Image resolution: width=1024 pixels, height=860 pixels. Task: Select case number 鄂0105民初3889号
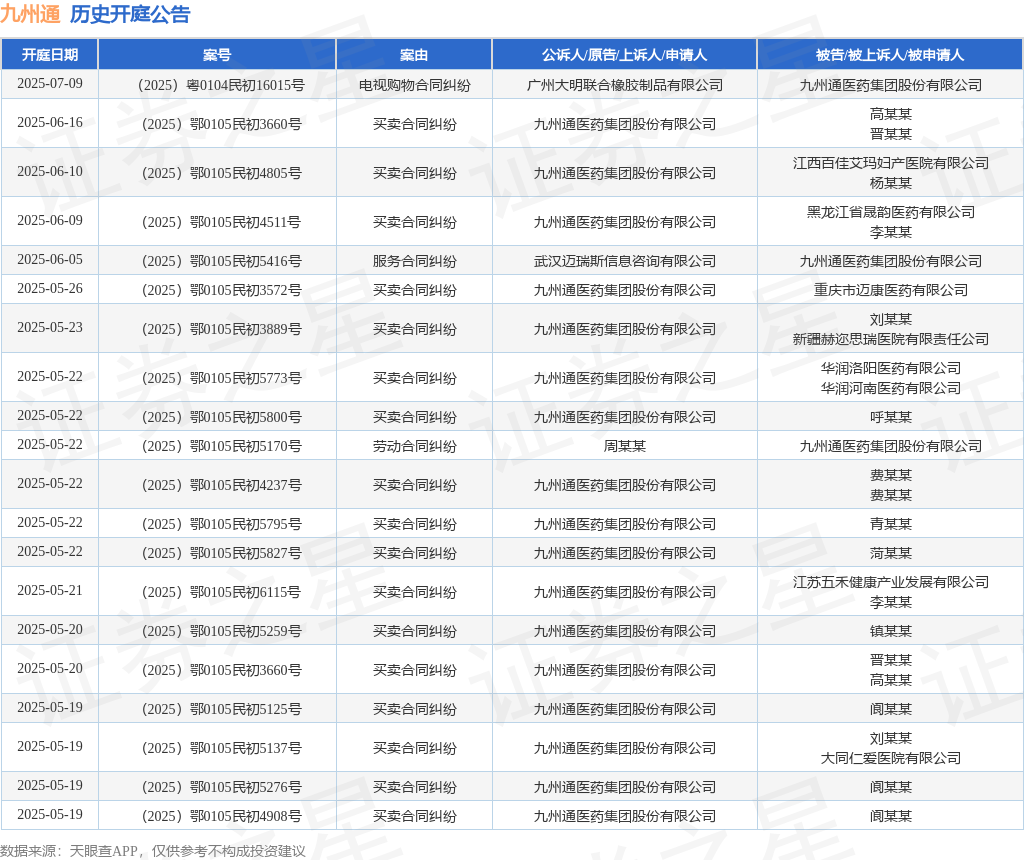click(x=221, y=330)
